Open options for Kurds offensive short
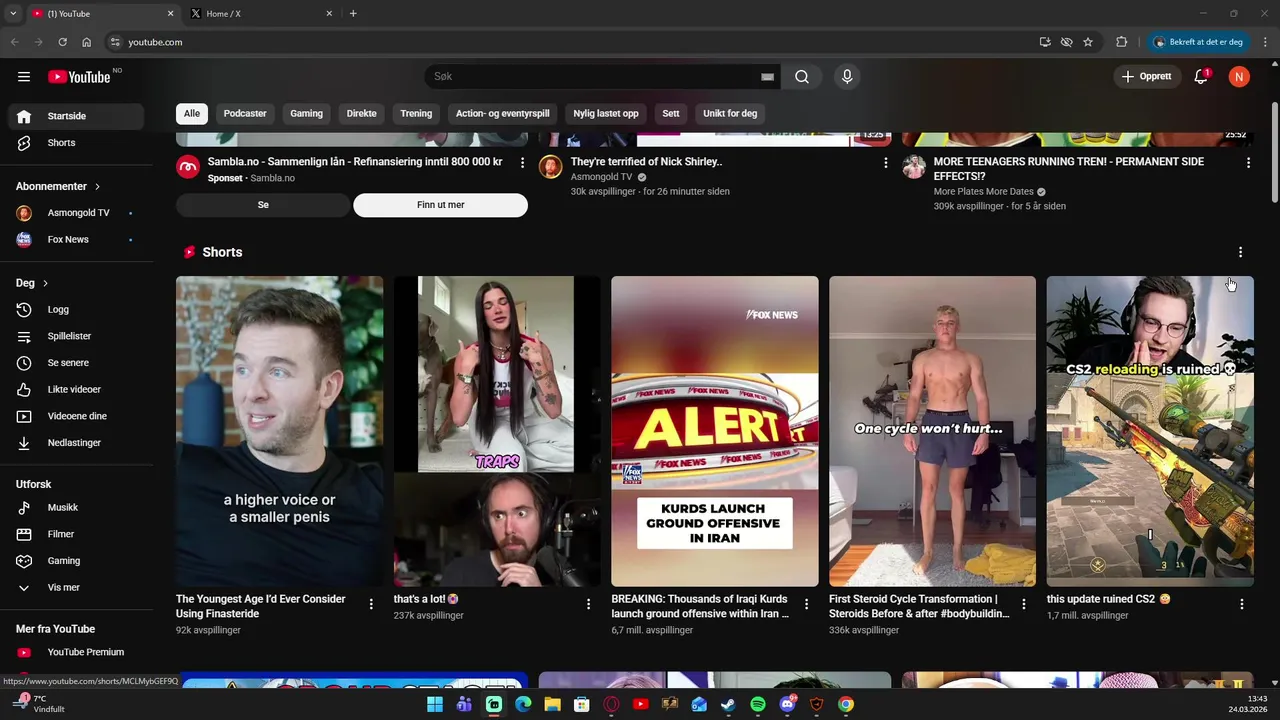 (806, 604)
